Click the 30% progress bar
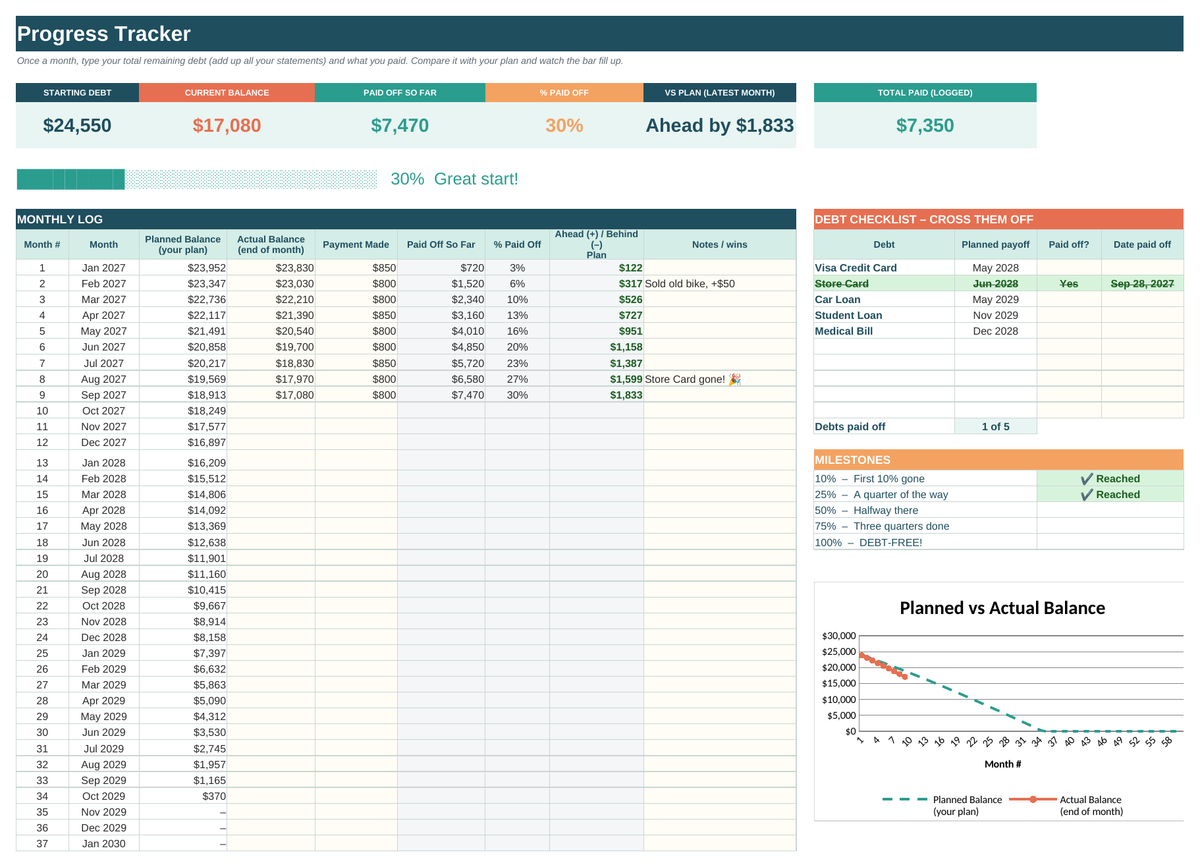 pos(197,179)
